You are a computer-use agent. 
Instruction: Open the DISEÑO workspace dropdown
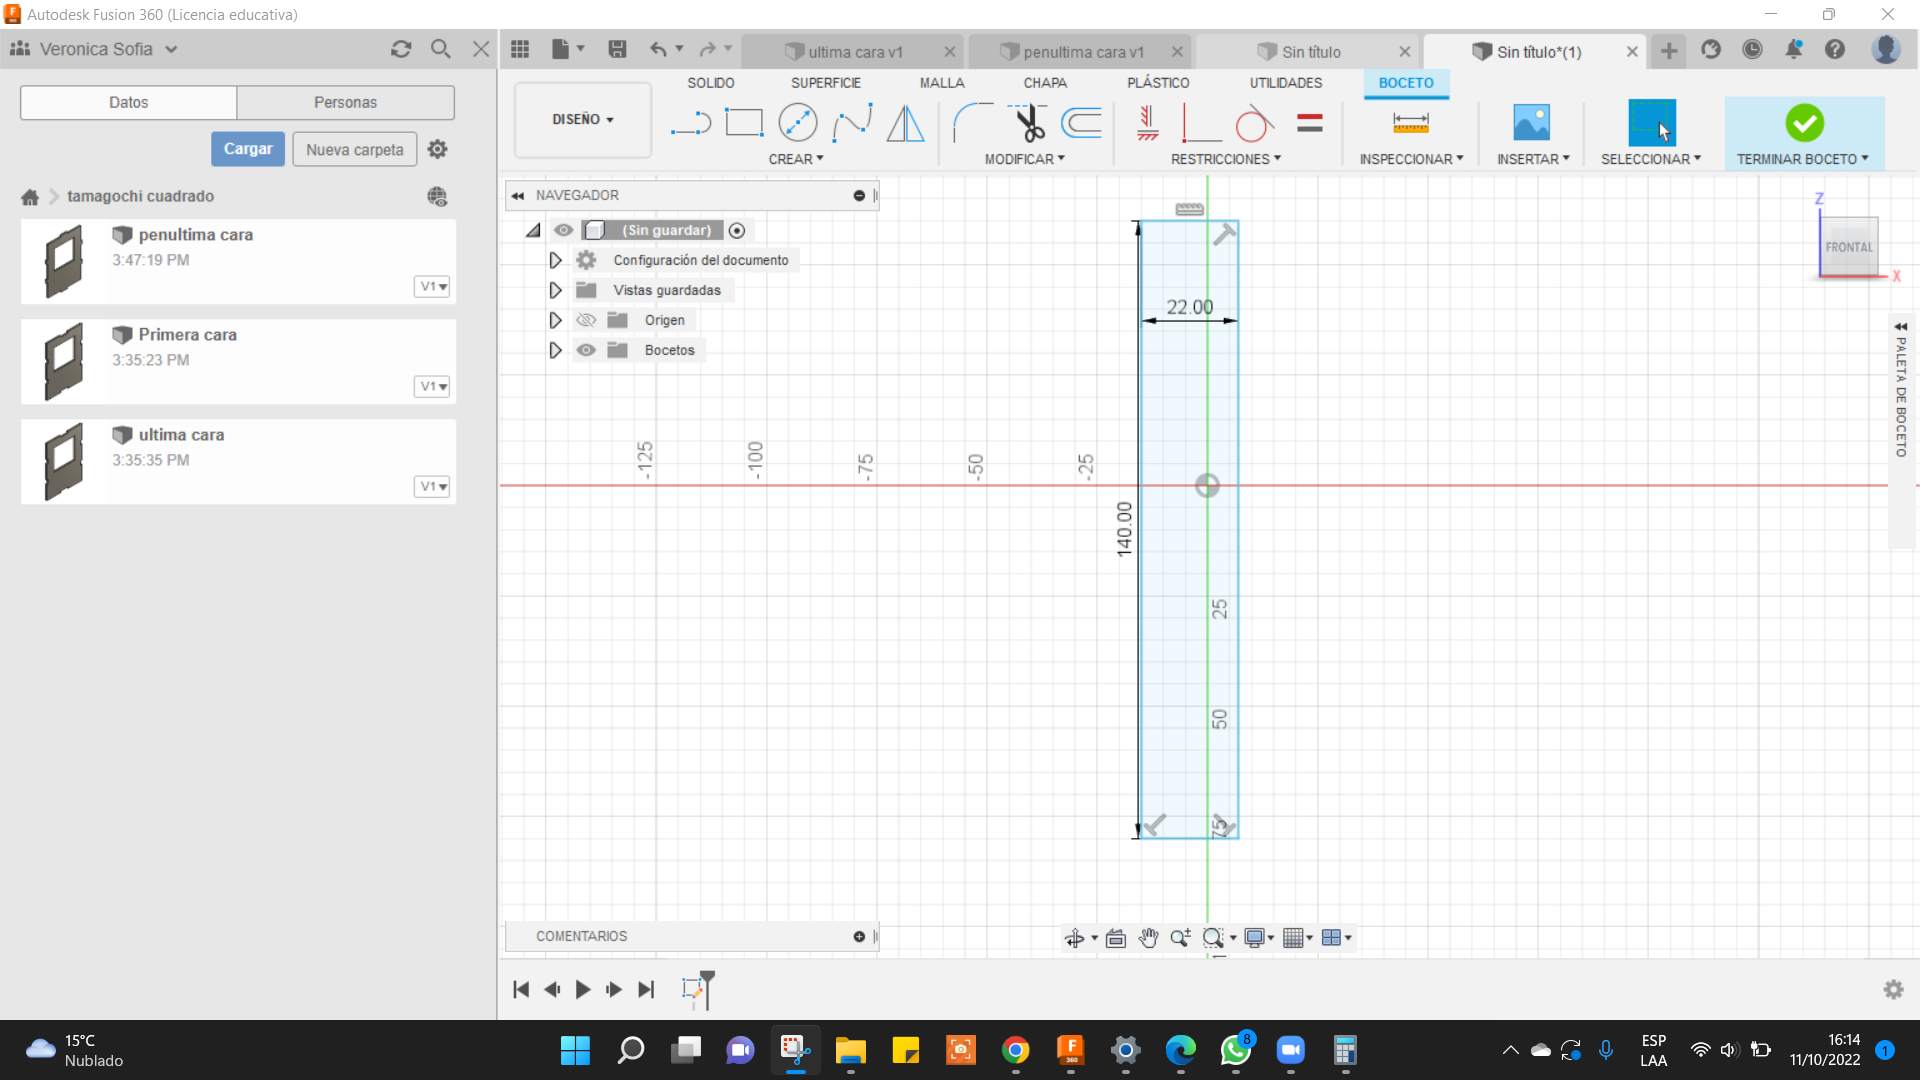(582, 119)
